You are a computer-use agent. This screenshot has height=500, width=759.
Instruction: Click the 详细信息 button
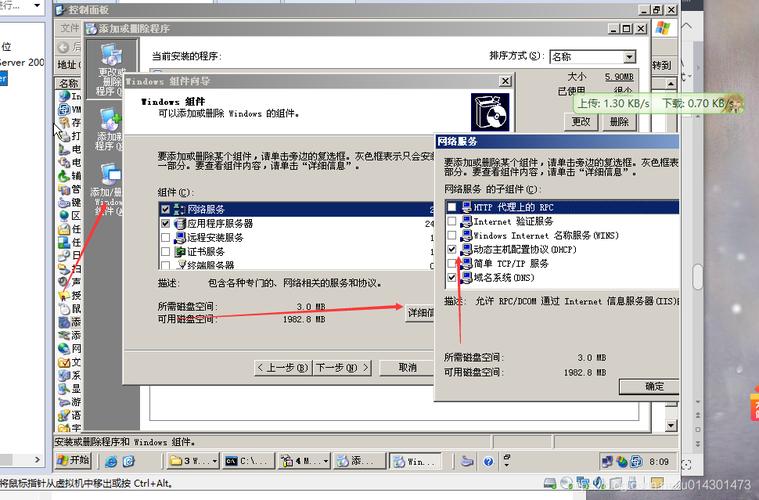click(x=419, y=313)
